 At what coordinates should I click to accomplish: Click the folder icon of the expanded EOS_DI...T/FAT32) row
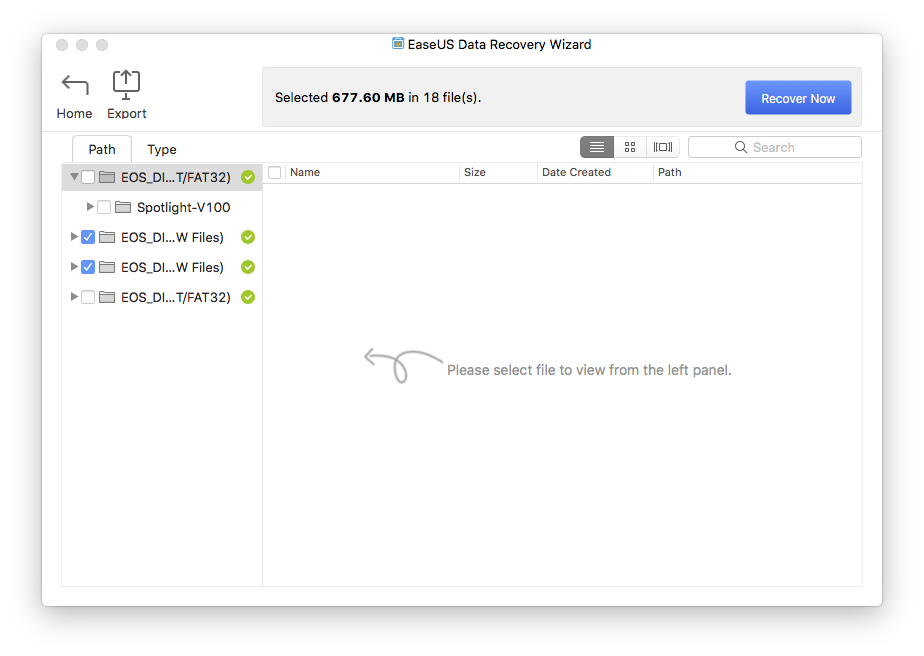click(107, 177)
